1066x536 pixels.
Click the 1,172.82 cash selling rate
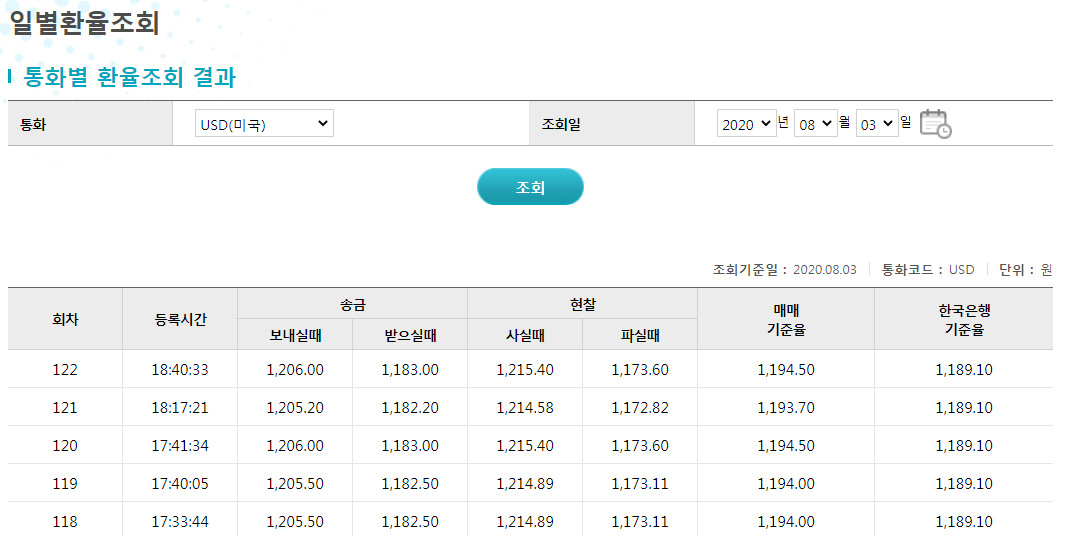(640, 407)
